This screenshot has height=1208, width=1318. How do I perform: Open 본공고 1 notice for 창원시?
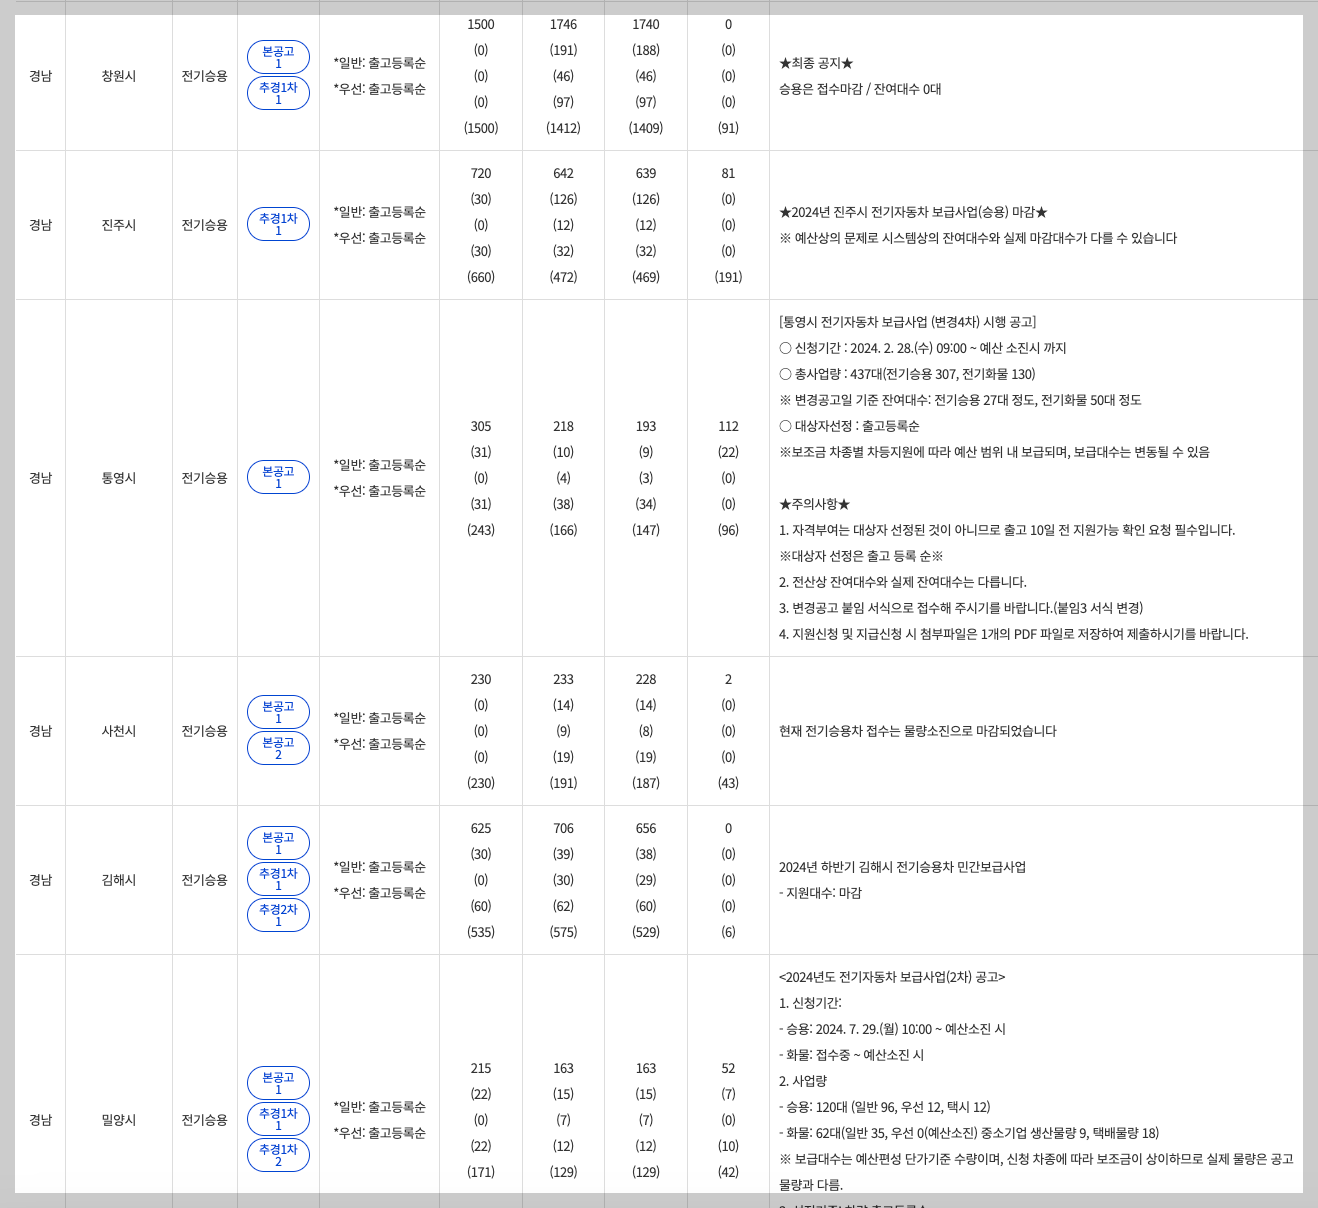(278, 57)
